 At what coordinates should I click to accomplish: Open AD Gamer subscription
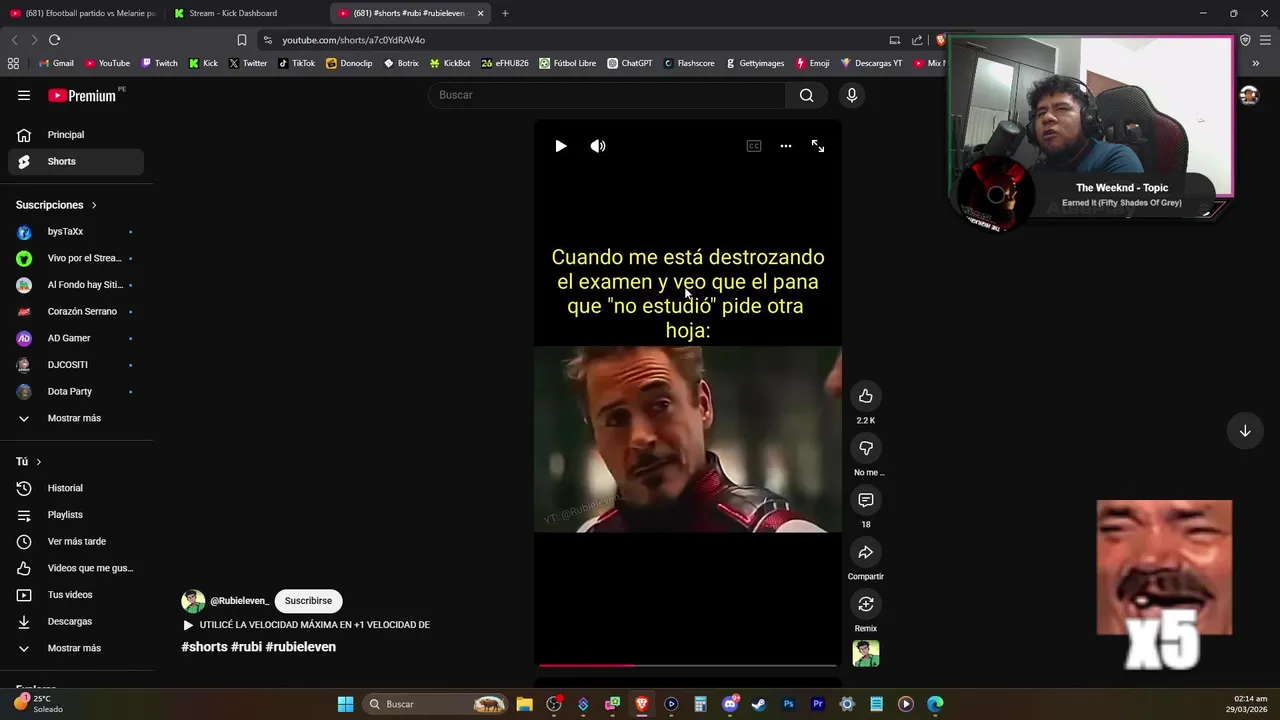point(76,338)
